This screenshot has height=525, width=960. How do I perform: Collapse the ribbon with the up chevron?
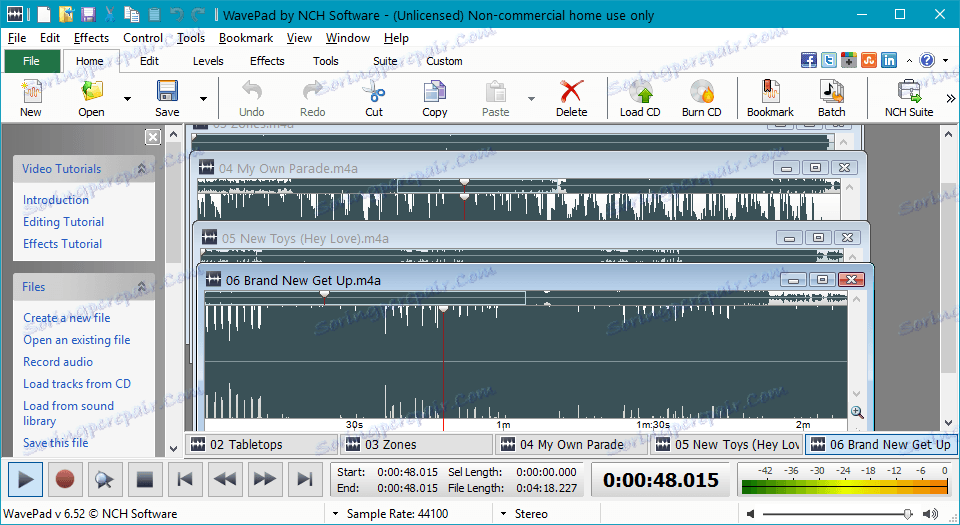[x=909, y=61]
